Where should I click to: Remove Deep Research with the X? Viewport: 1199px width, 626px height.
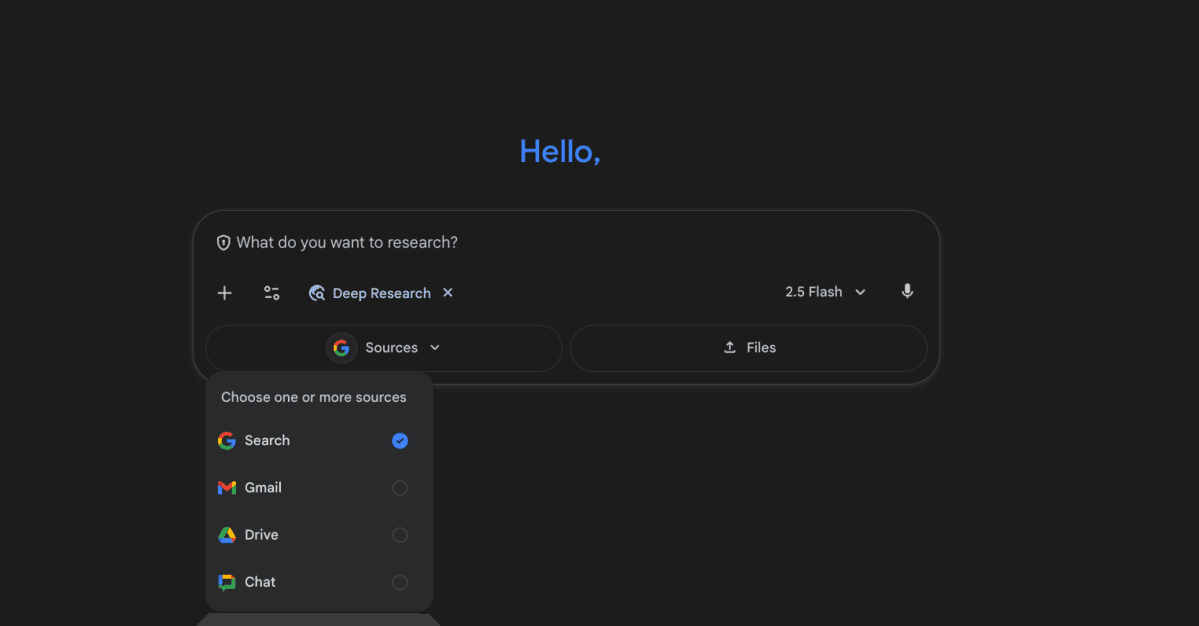coord(448,293)
